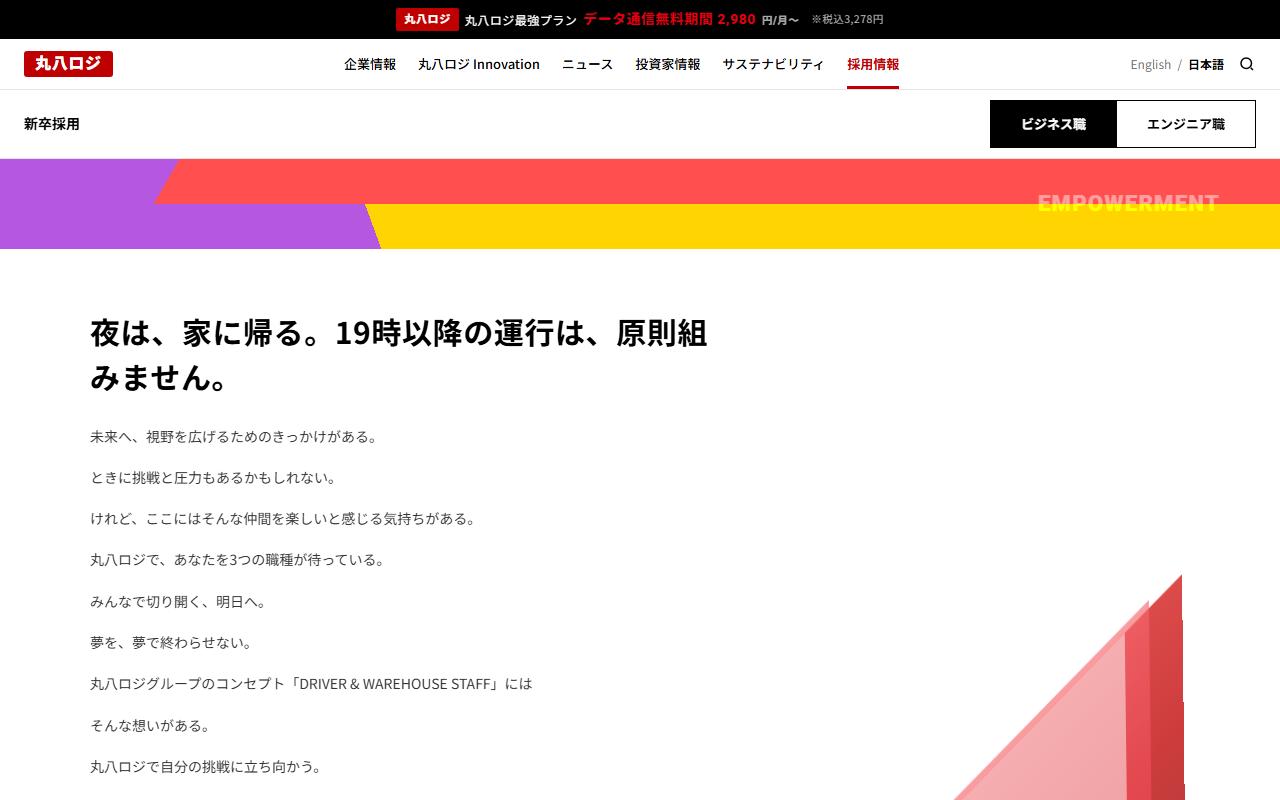The width and height of the screenshot is (1280, 800).
Task: Click the line 未来へ、視野を広げるためのきっかけがある。
Action: pyautogui.click(x=235, y=437)
